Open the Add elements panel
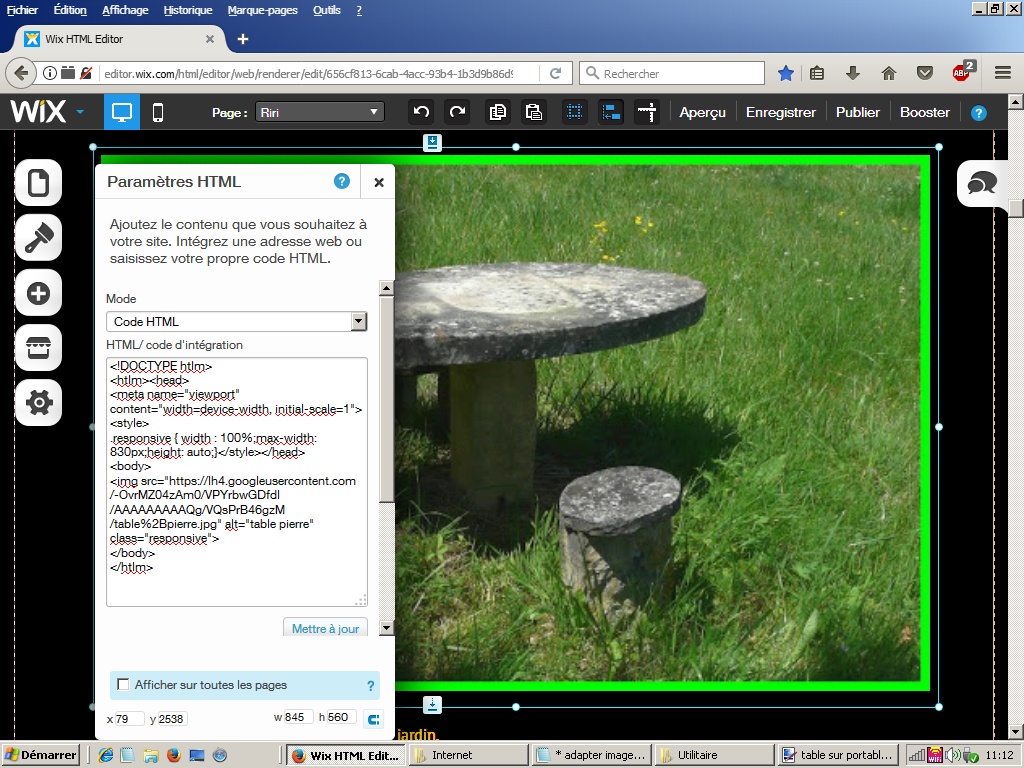Viewport: 1024px width, 768px height. [39, 293]
